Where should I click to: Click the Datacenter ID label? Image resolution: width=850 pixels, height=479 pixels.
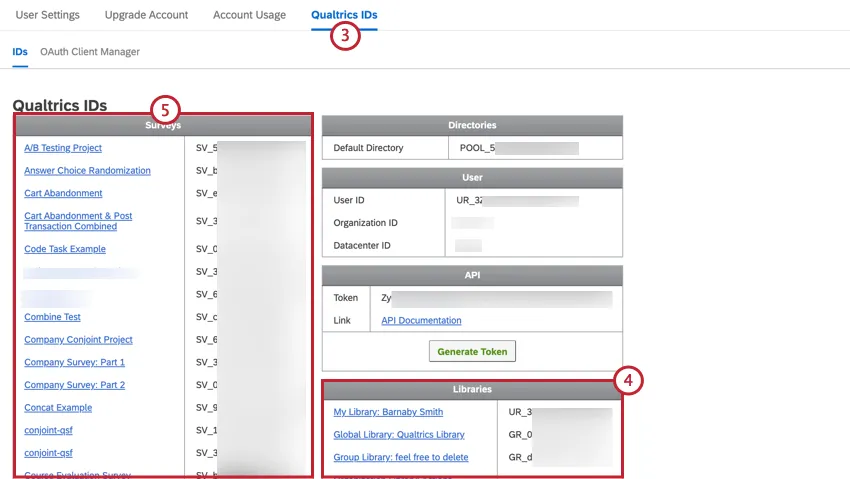(362, 245)
